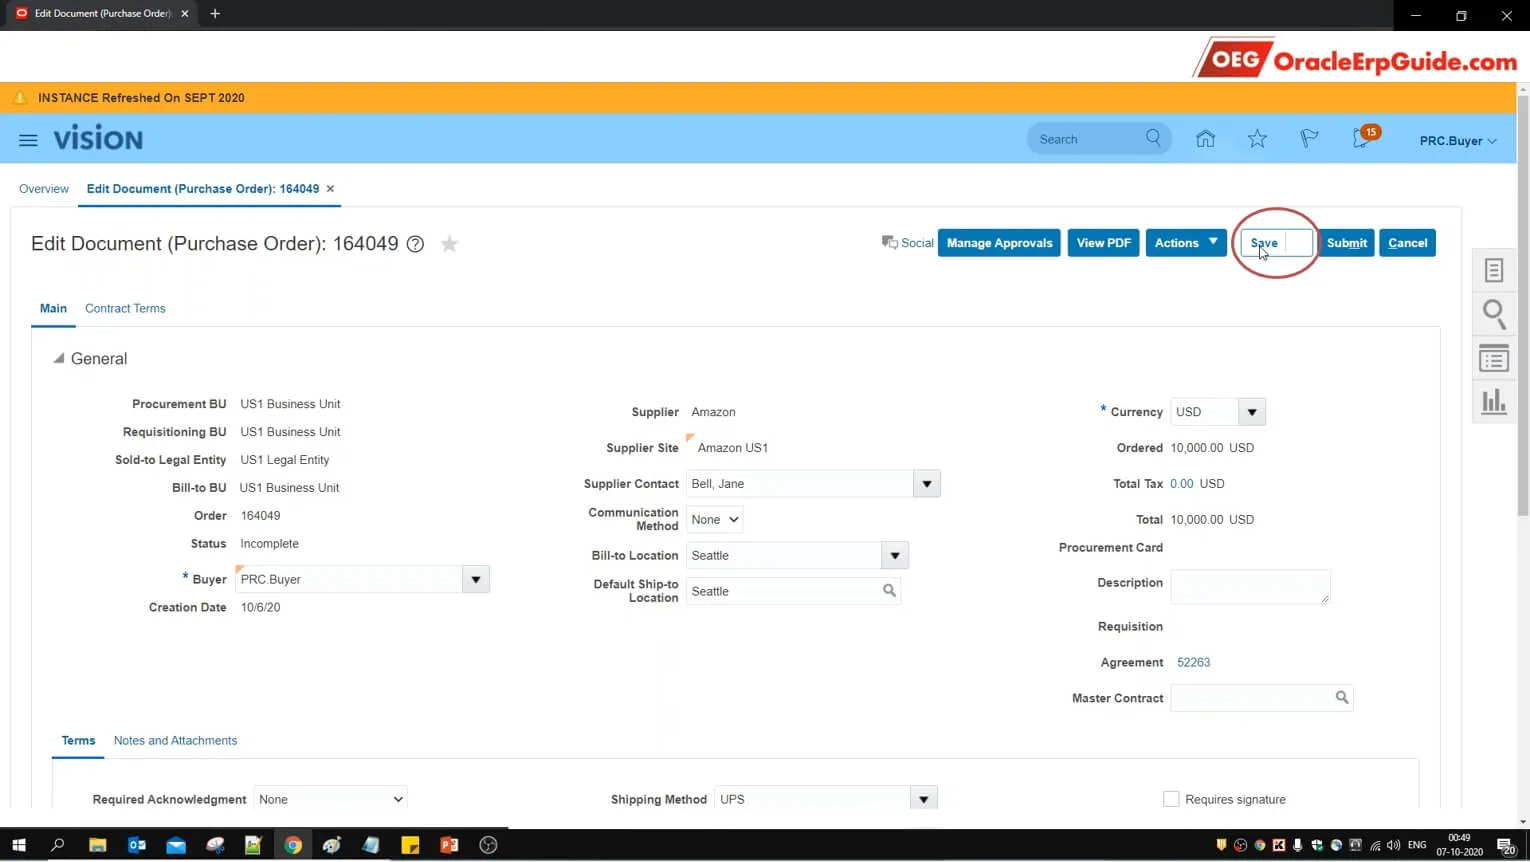Switch to the Contract Terms tab

125,308
